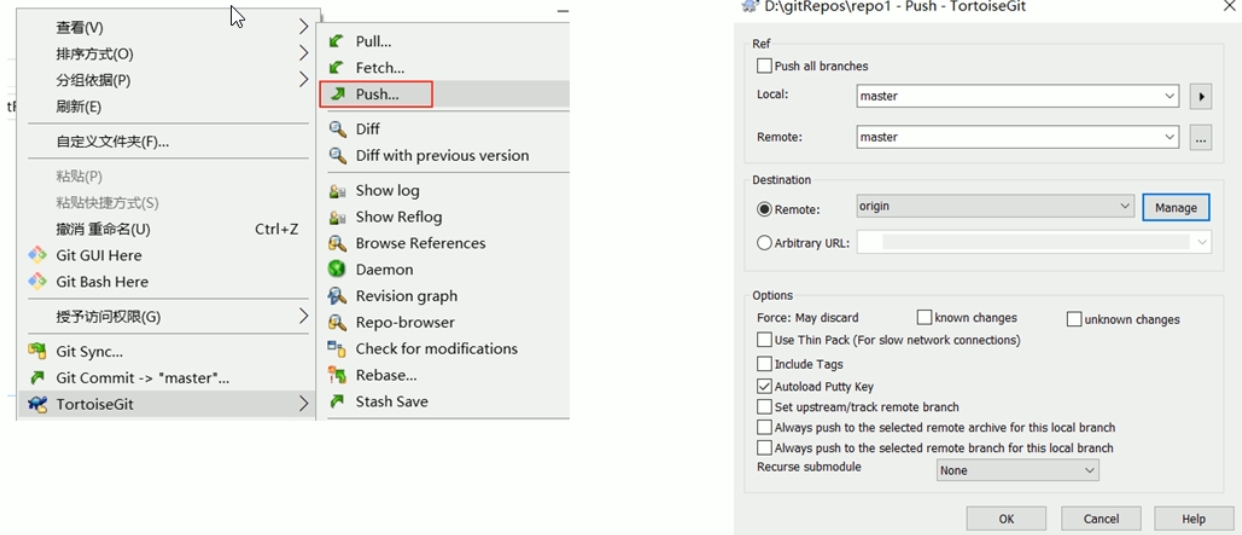Click the Rebase icon
Viewport: 1242px width, 535px height.
point(337,376)
